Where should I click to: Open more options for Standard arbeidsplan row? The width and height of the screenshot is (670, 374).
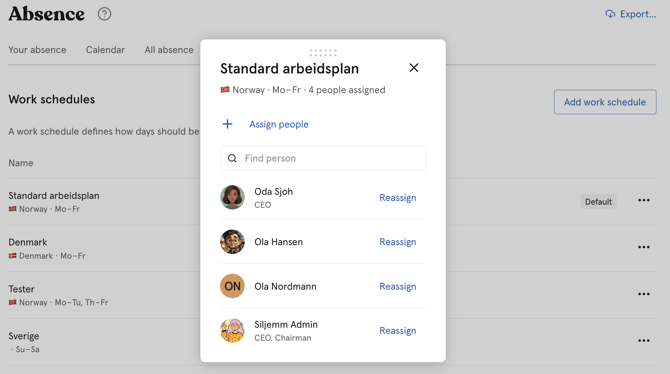644,200
